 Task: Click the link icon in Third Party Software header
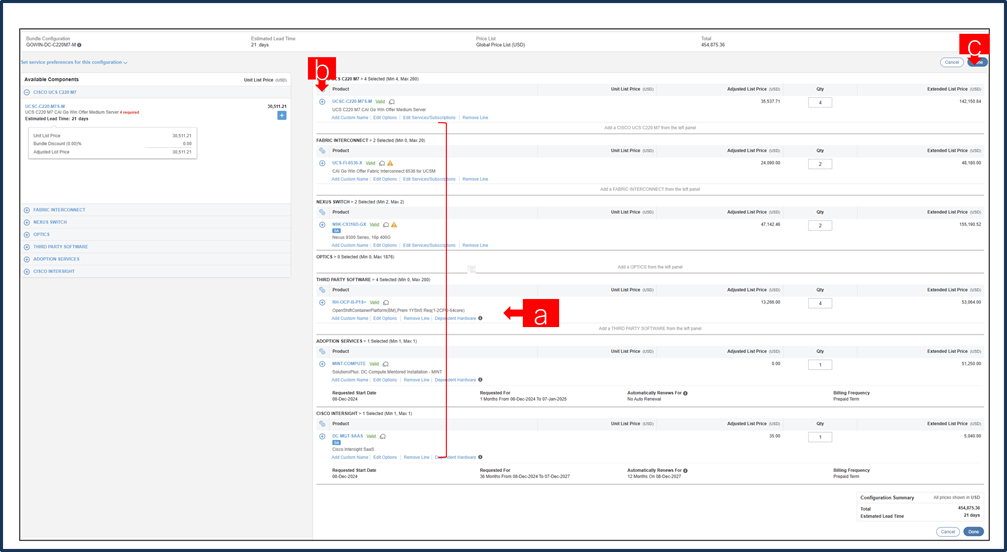click(322, 290)
